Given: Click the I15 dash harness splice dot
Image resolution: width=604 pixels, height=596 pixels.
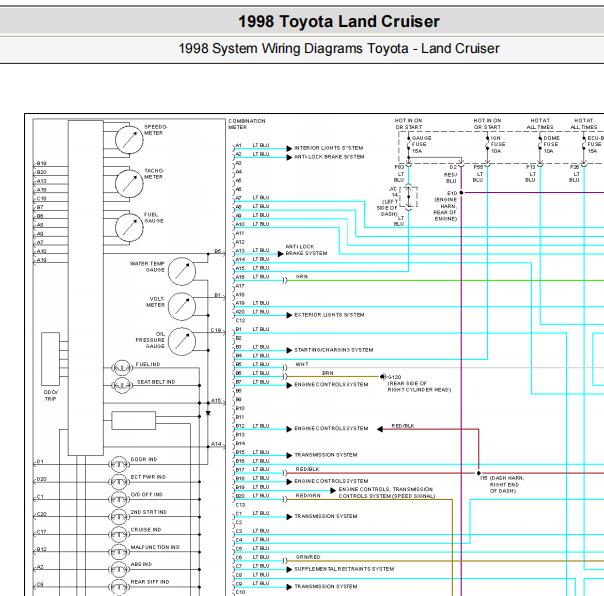Looking at the screenshot, I should pyautogui.click(x=479, y=473).
